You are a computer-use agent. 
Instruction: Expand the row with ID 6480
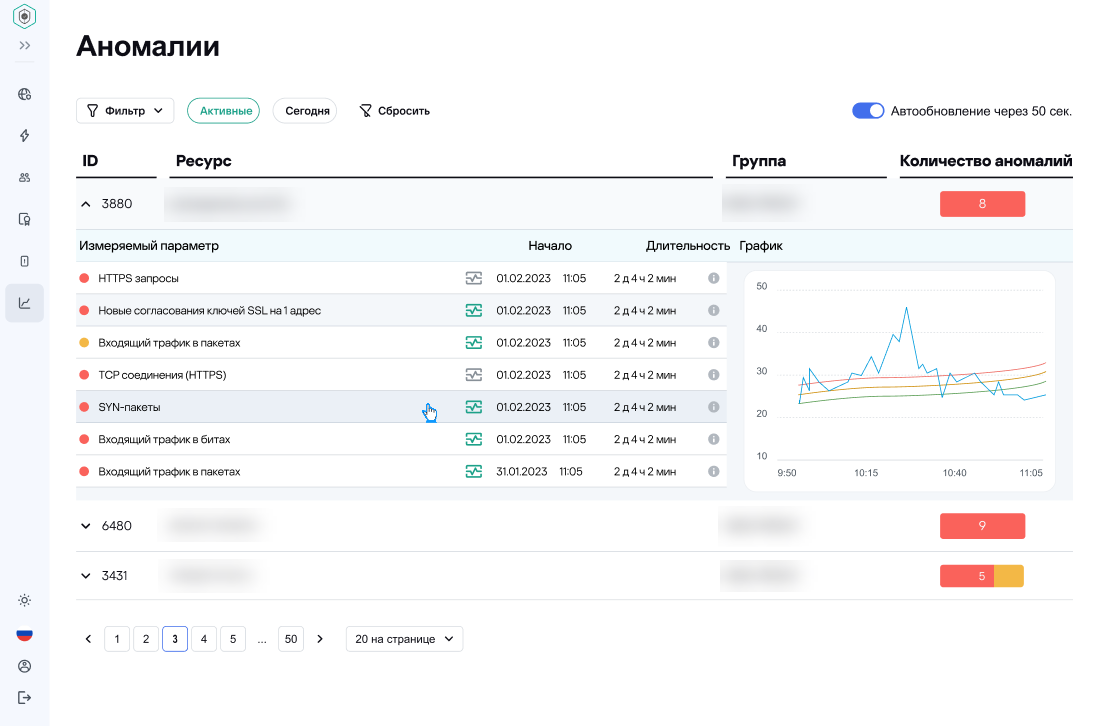click(85, 526)
